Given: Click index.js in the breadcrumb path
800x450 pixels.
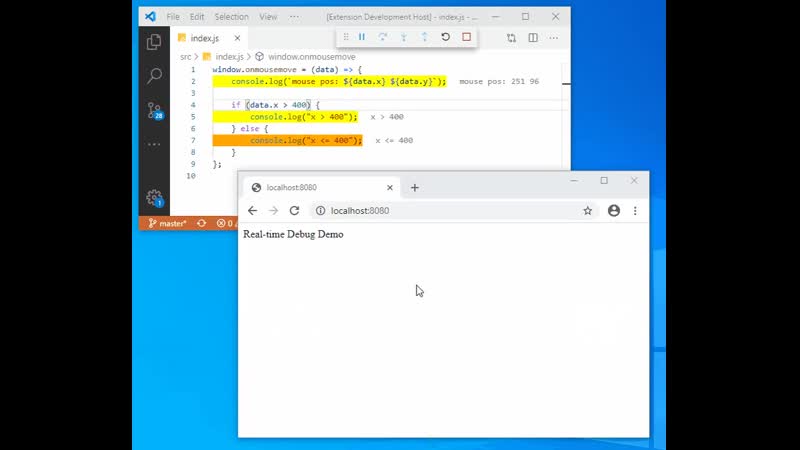Looking at the screenshot, I should click(x=229, y=57).
